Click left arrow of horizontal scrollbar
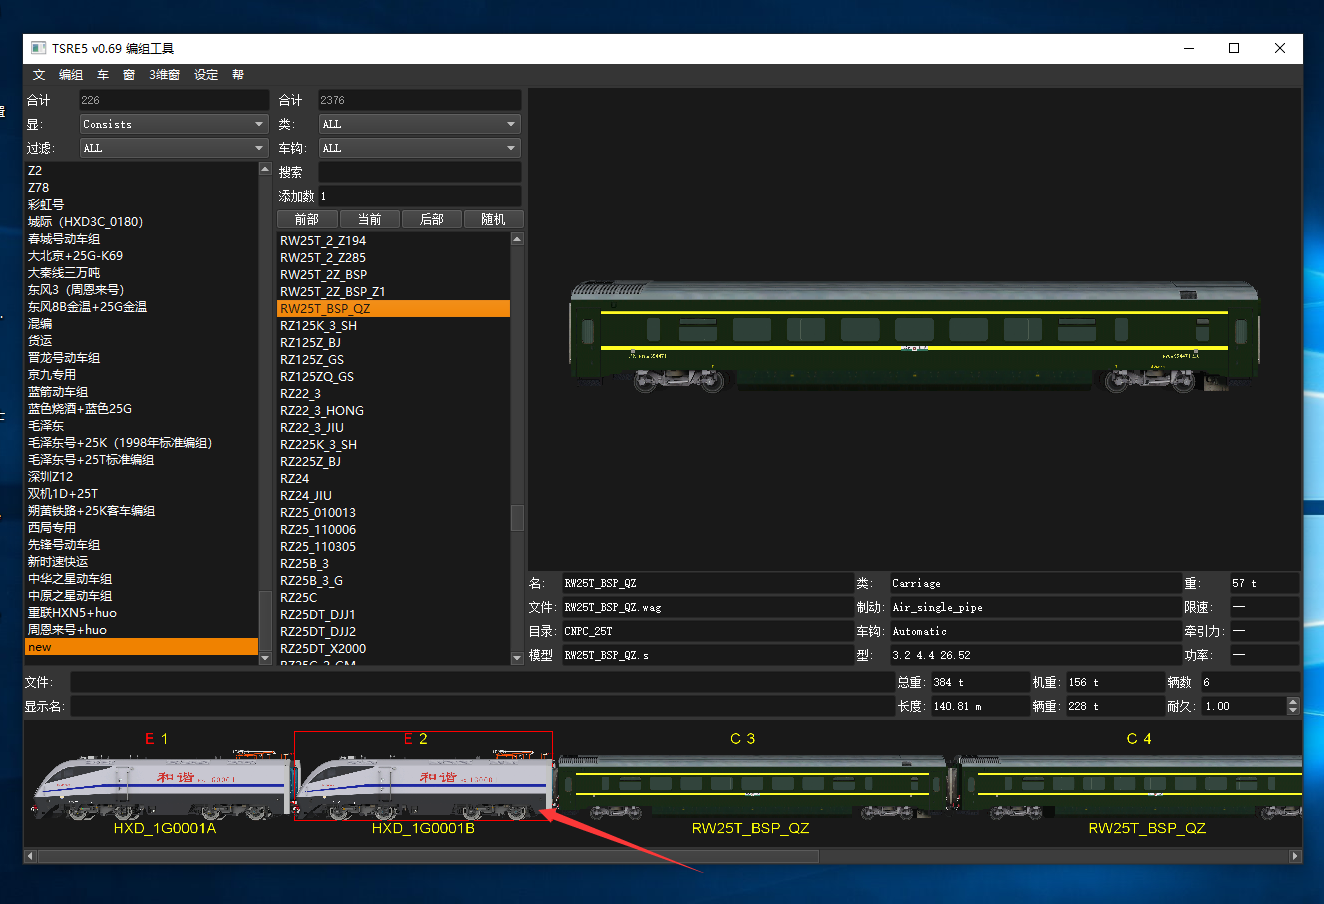1324x904 pixels. (30, 856)
